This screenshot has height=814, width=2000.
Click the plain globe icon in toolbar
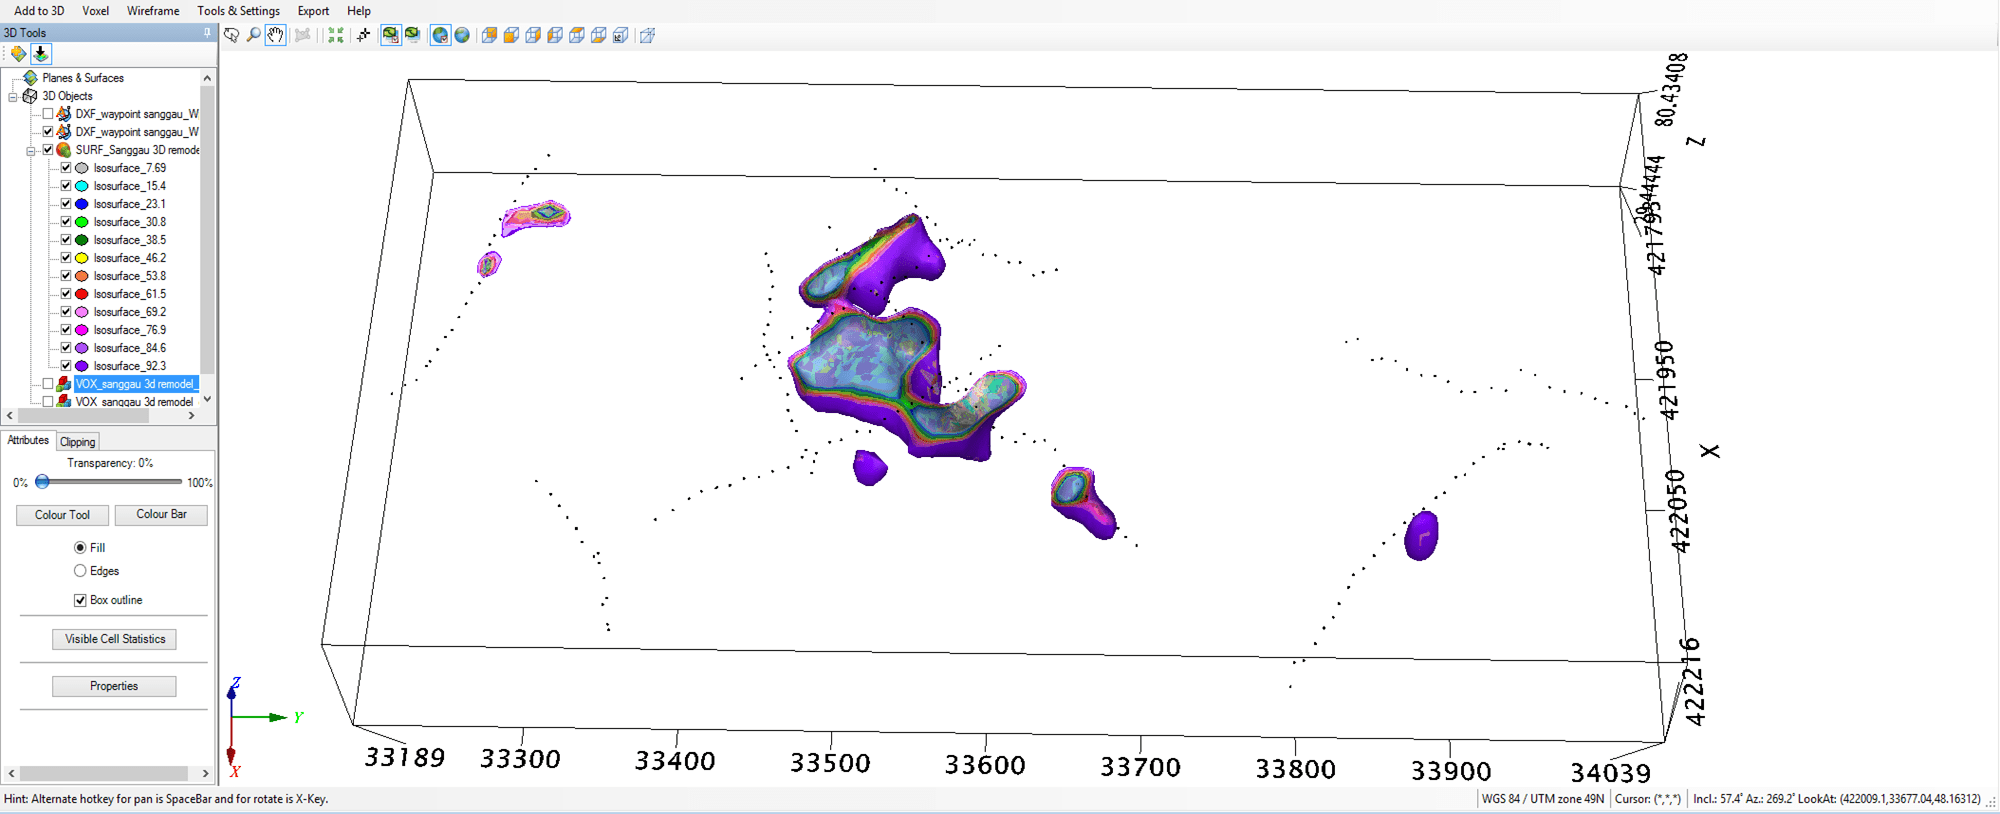462,35
